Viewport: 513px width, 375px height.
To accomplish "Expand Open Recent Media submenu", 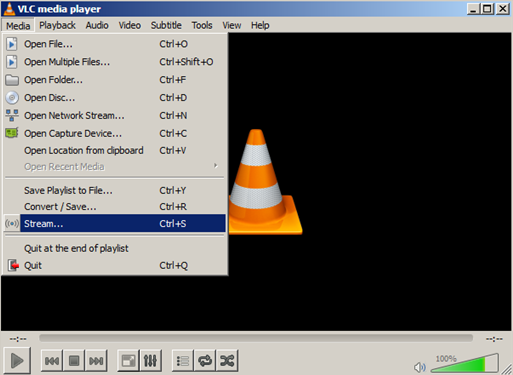I will 115,166.
